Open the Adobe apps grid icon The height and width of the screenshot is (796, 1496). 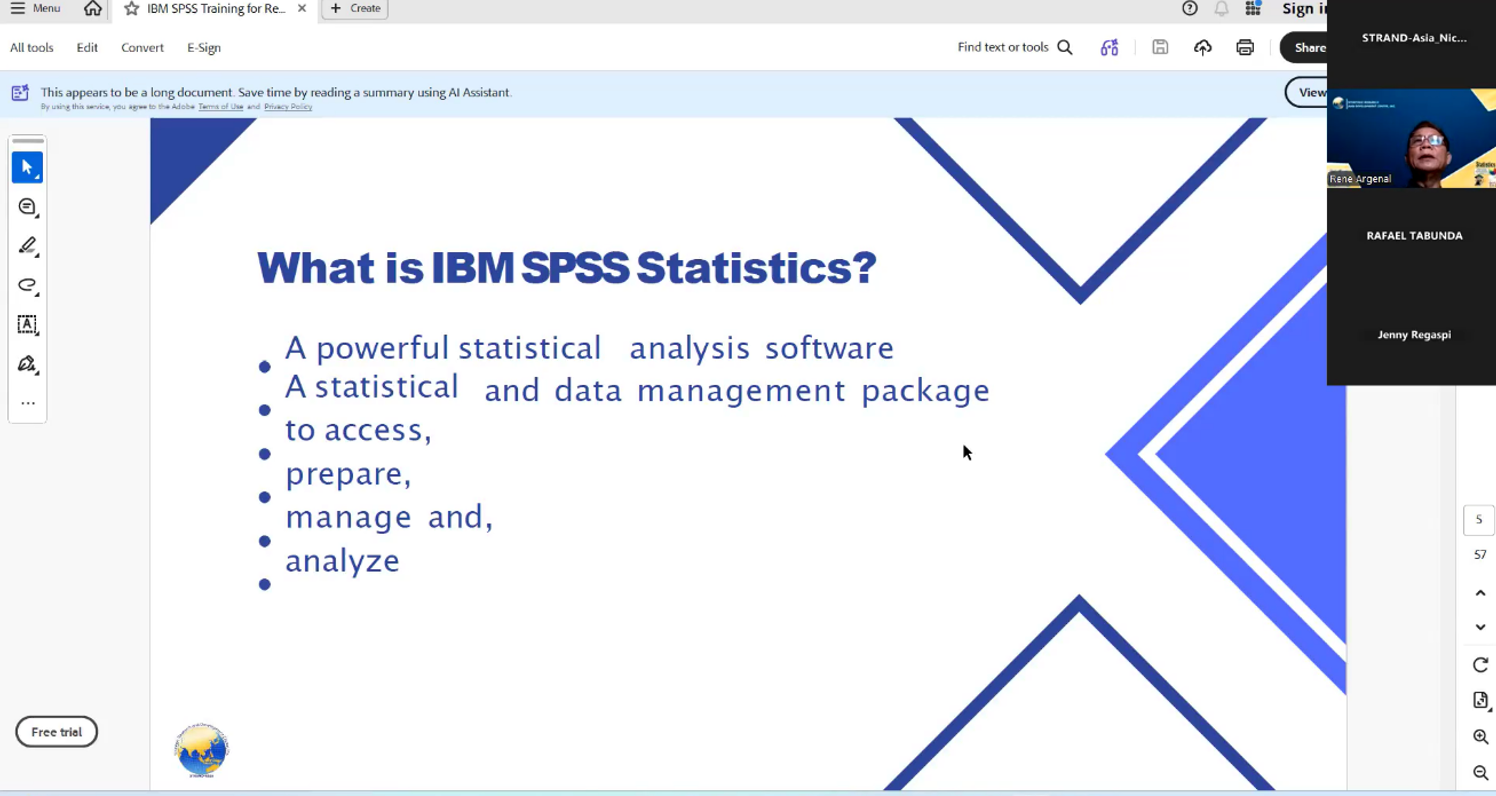(1253, 9)
